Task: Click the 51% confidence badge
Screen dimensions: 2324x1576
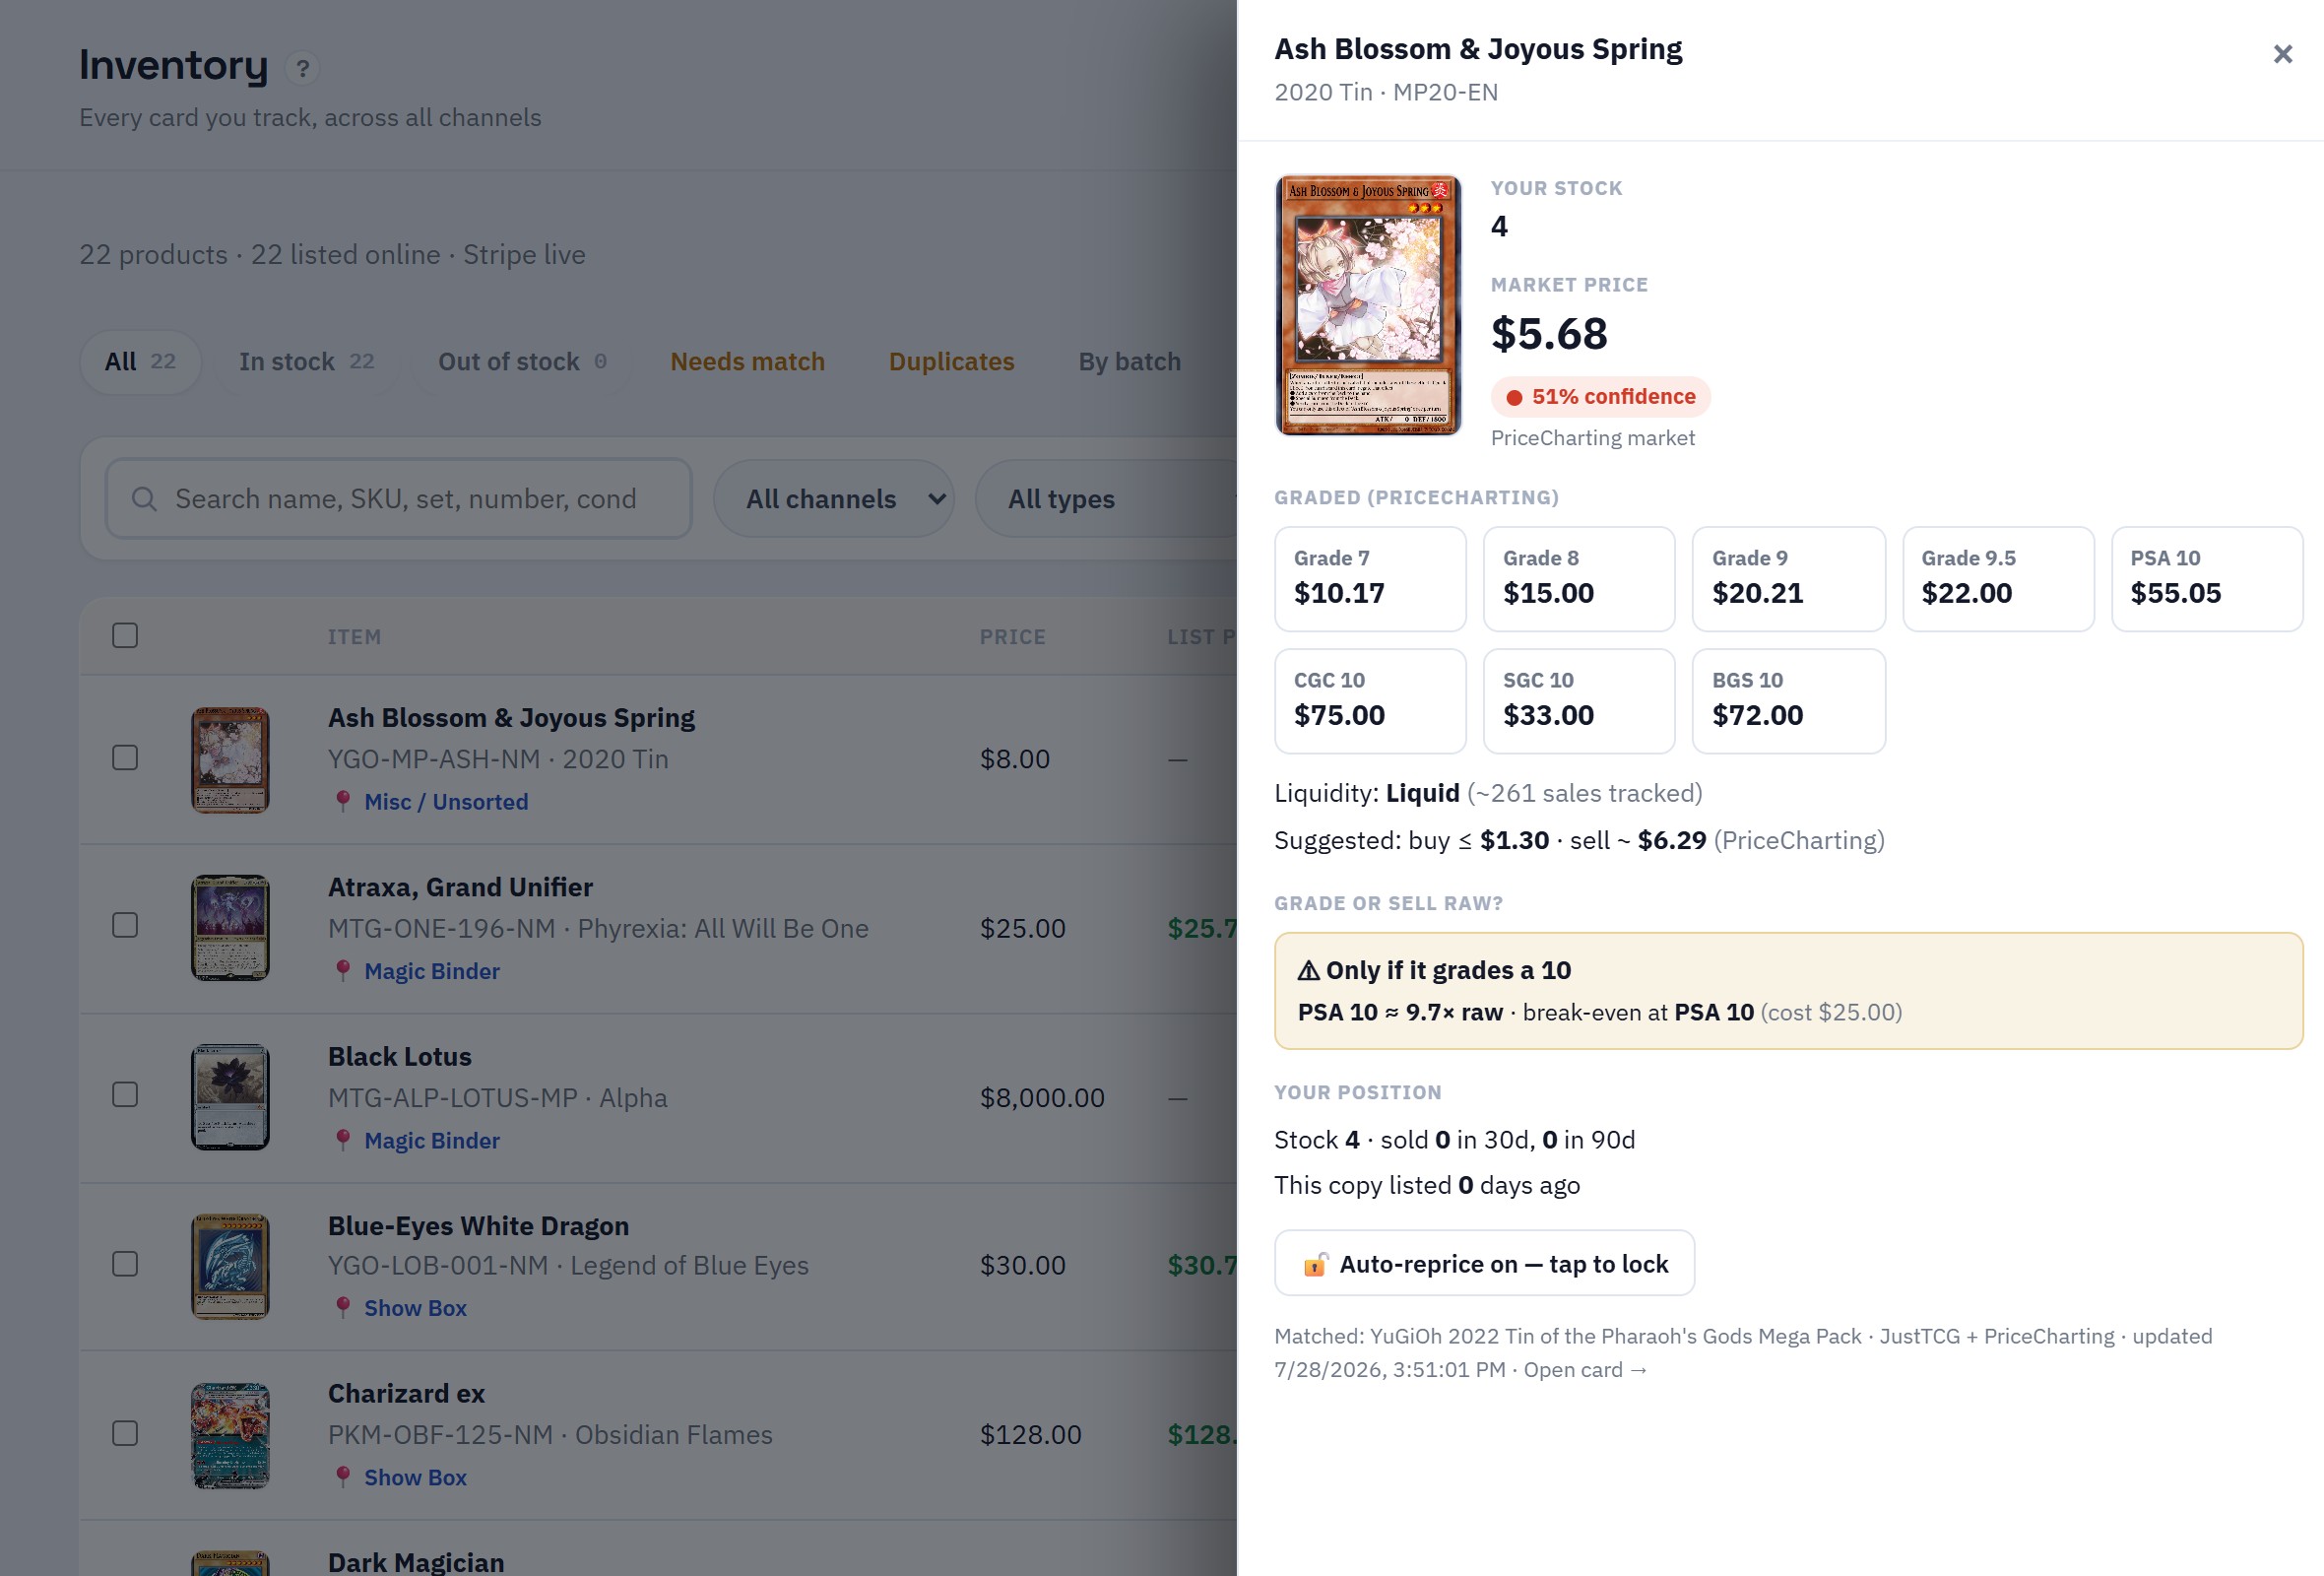Action: [1600, 397]
